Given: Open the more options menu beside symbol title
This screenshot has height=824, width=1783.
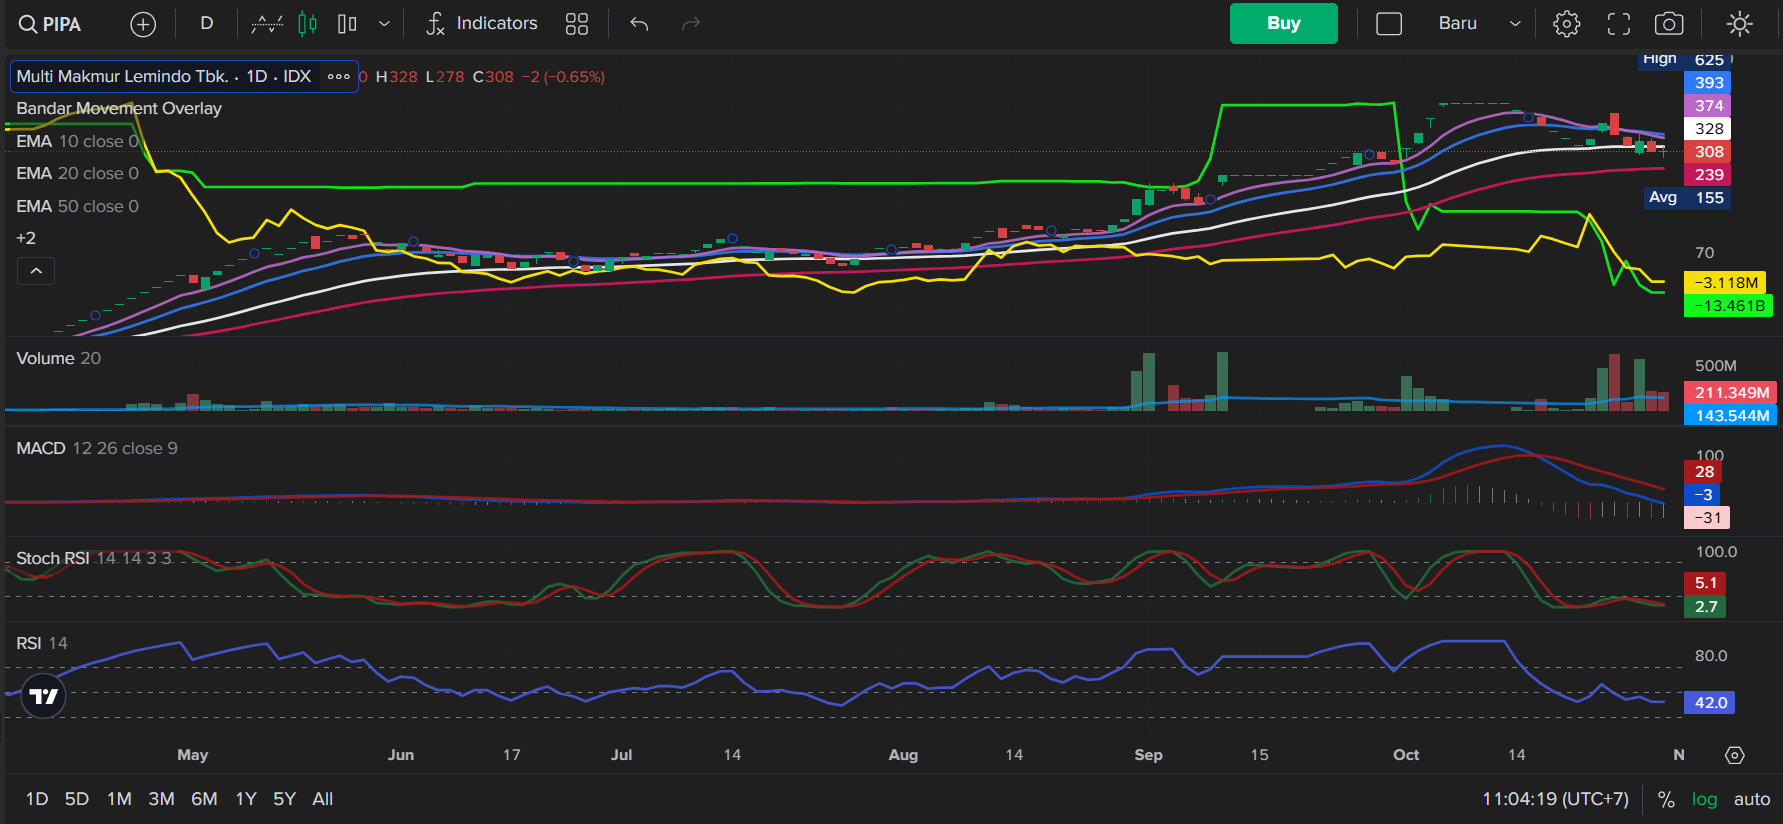Looking at the screenshot, I should pos(339,77).
